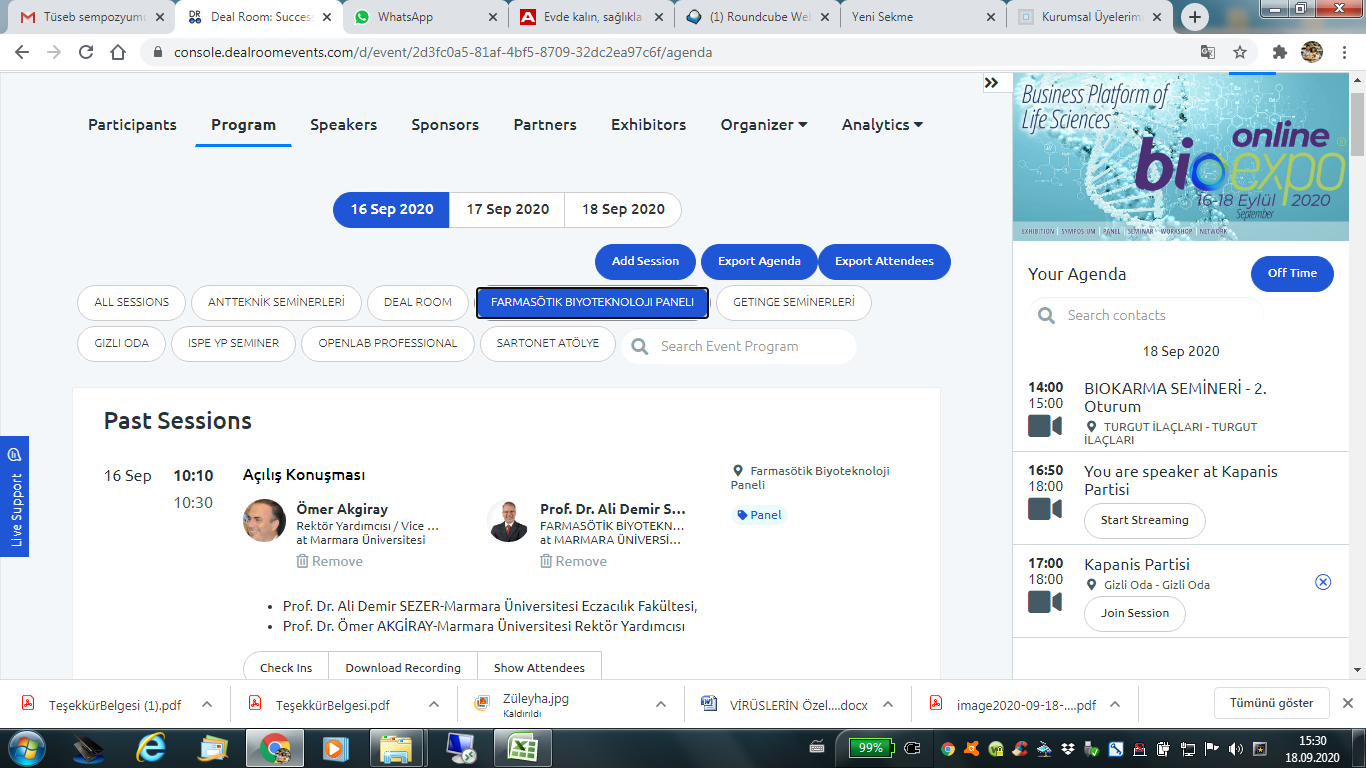Open the Exhibitors tab
The width and height of the screenshot is (1366, 768).
(x=649, y=125)
